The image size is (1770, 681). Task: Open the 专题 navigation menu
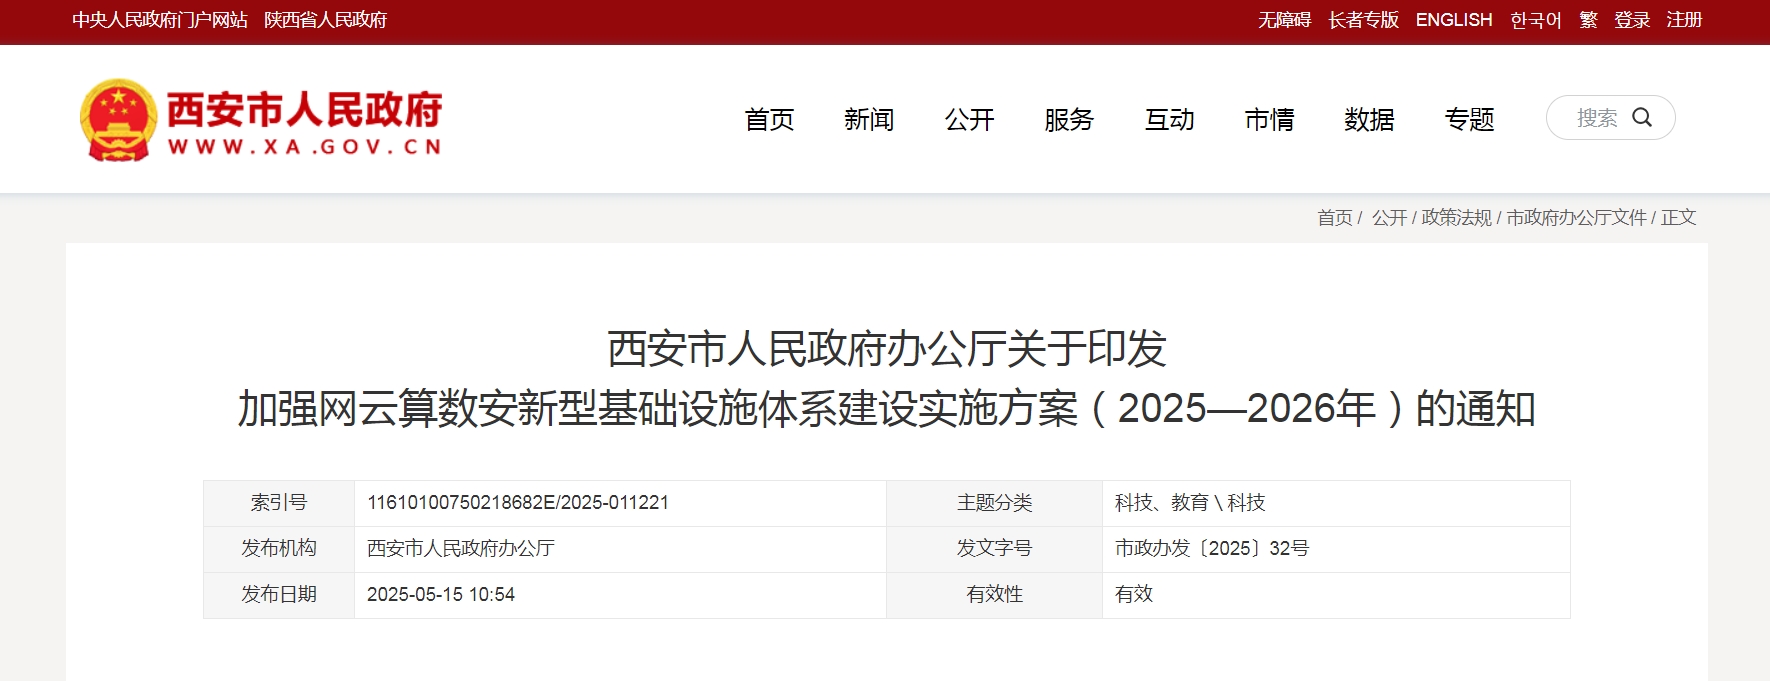(1469, 120)
